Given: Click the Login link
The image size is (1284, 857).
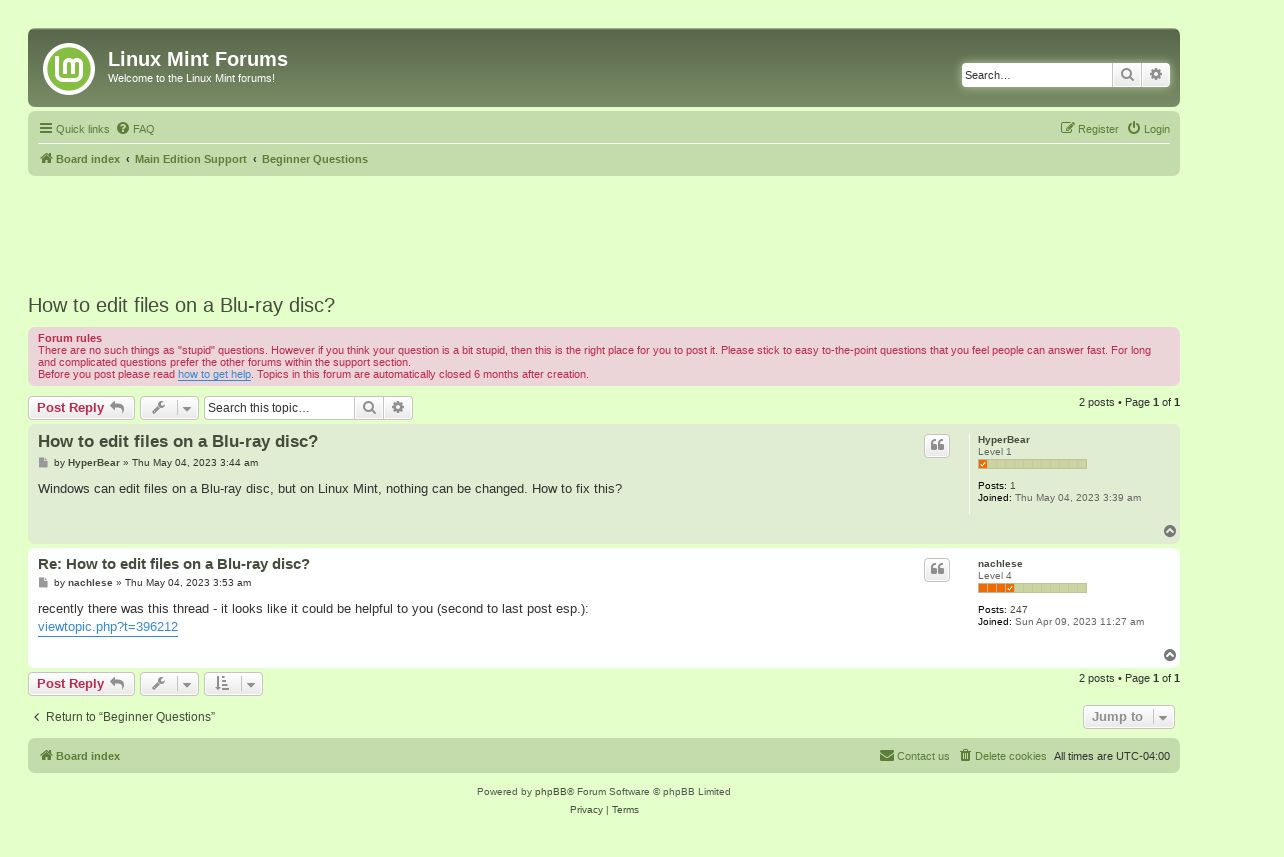Looking at the screenshot, I should pos(1148,129).
